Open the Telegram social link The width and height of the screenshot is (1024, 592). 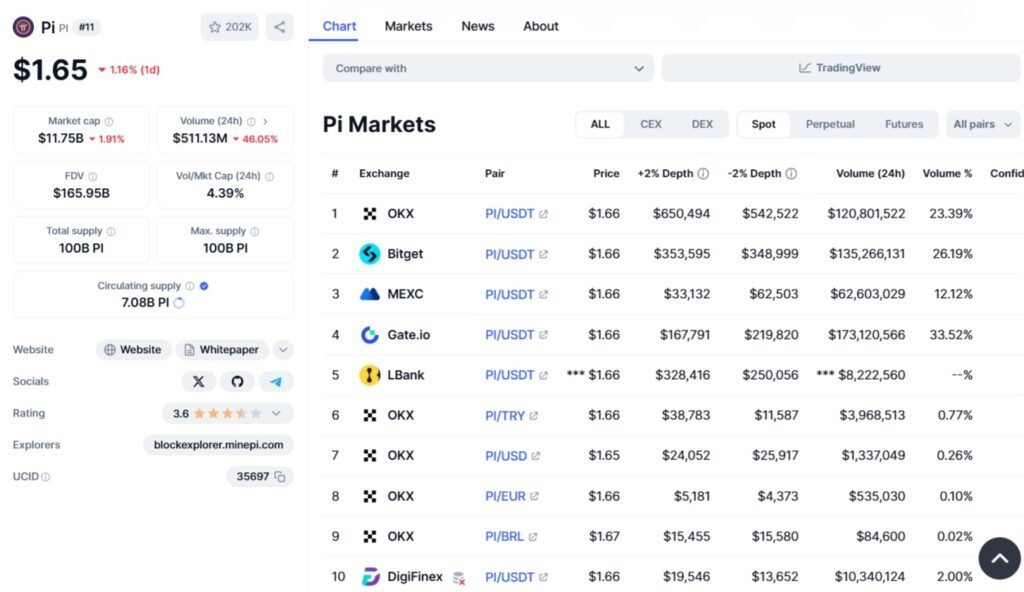point(276,382)
